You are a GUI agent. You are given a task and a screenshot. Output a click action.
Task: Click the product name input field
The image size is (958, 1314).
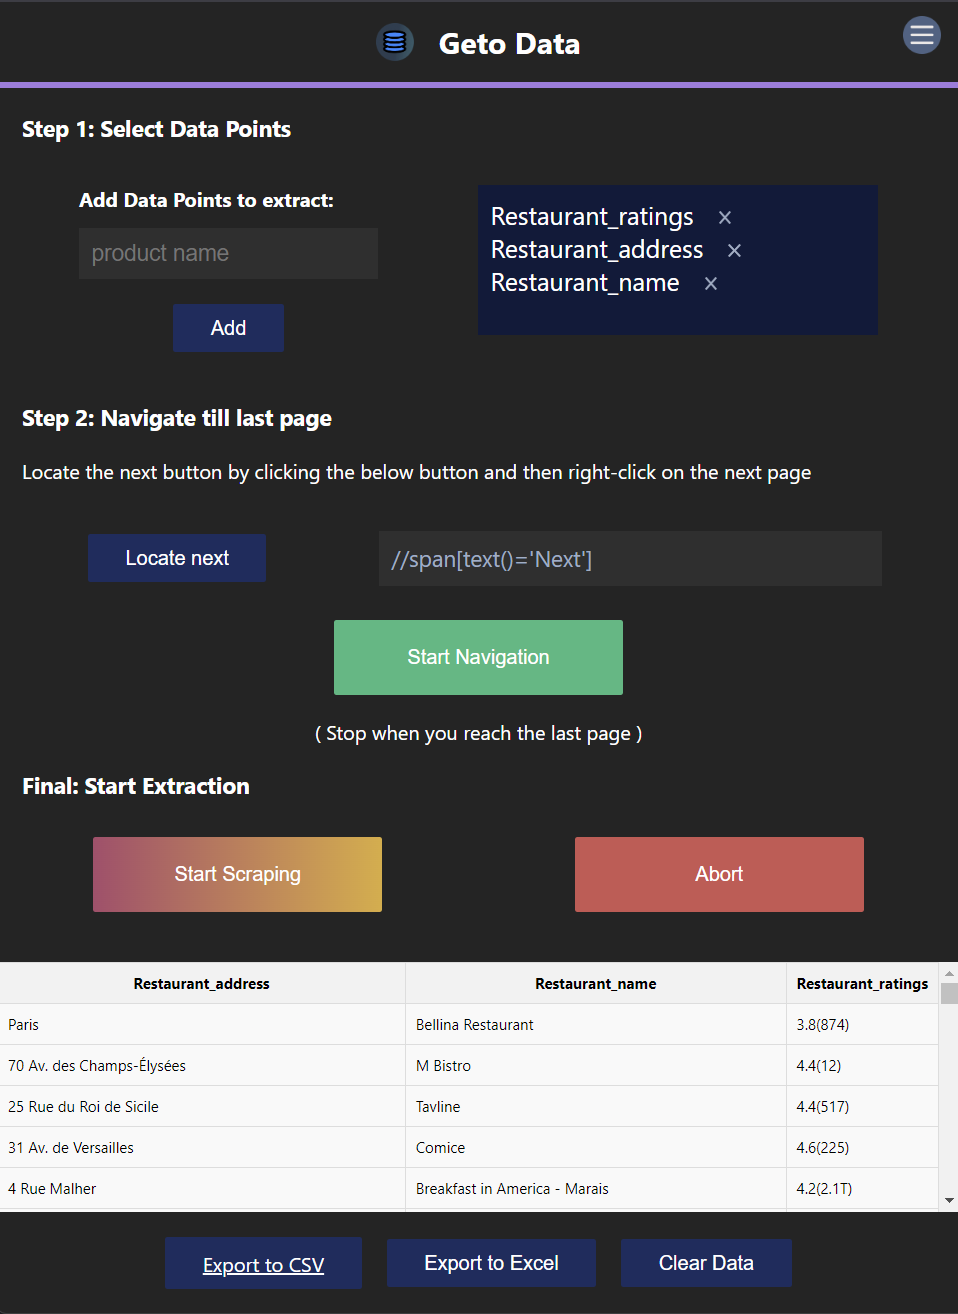click(228, 254)
